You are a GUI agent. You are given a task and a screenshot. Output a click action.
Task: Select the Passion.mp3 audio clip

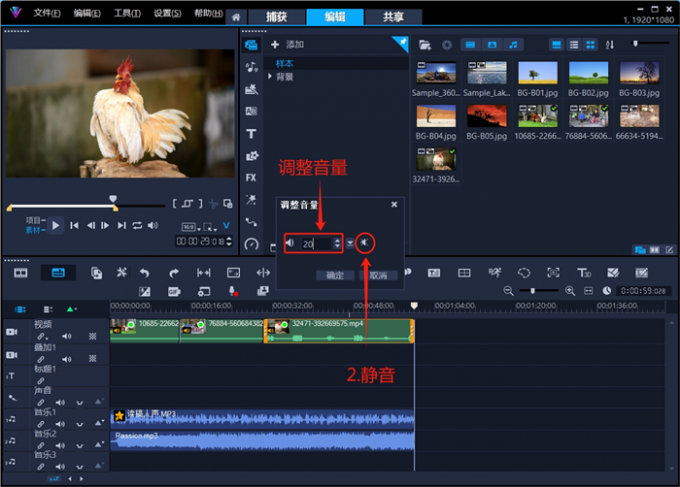(262, 440)
